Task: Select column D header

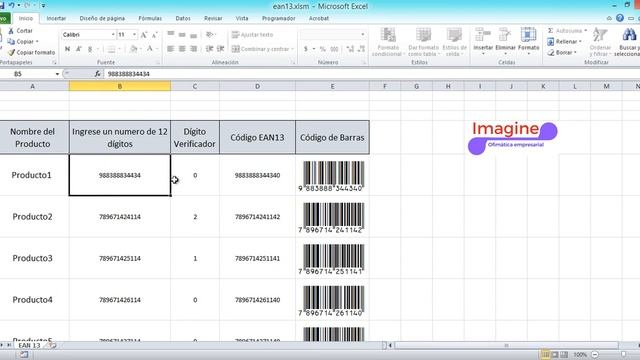Action: tap(257, 86)
